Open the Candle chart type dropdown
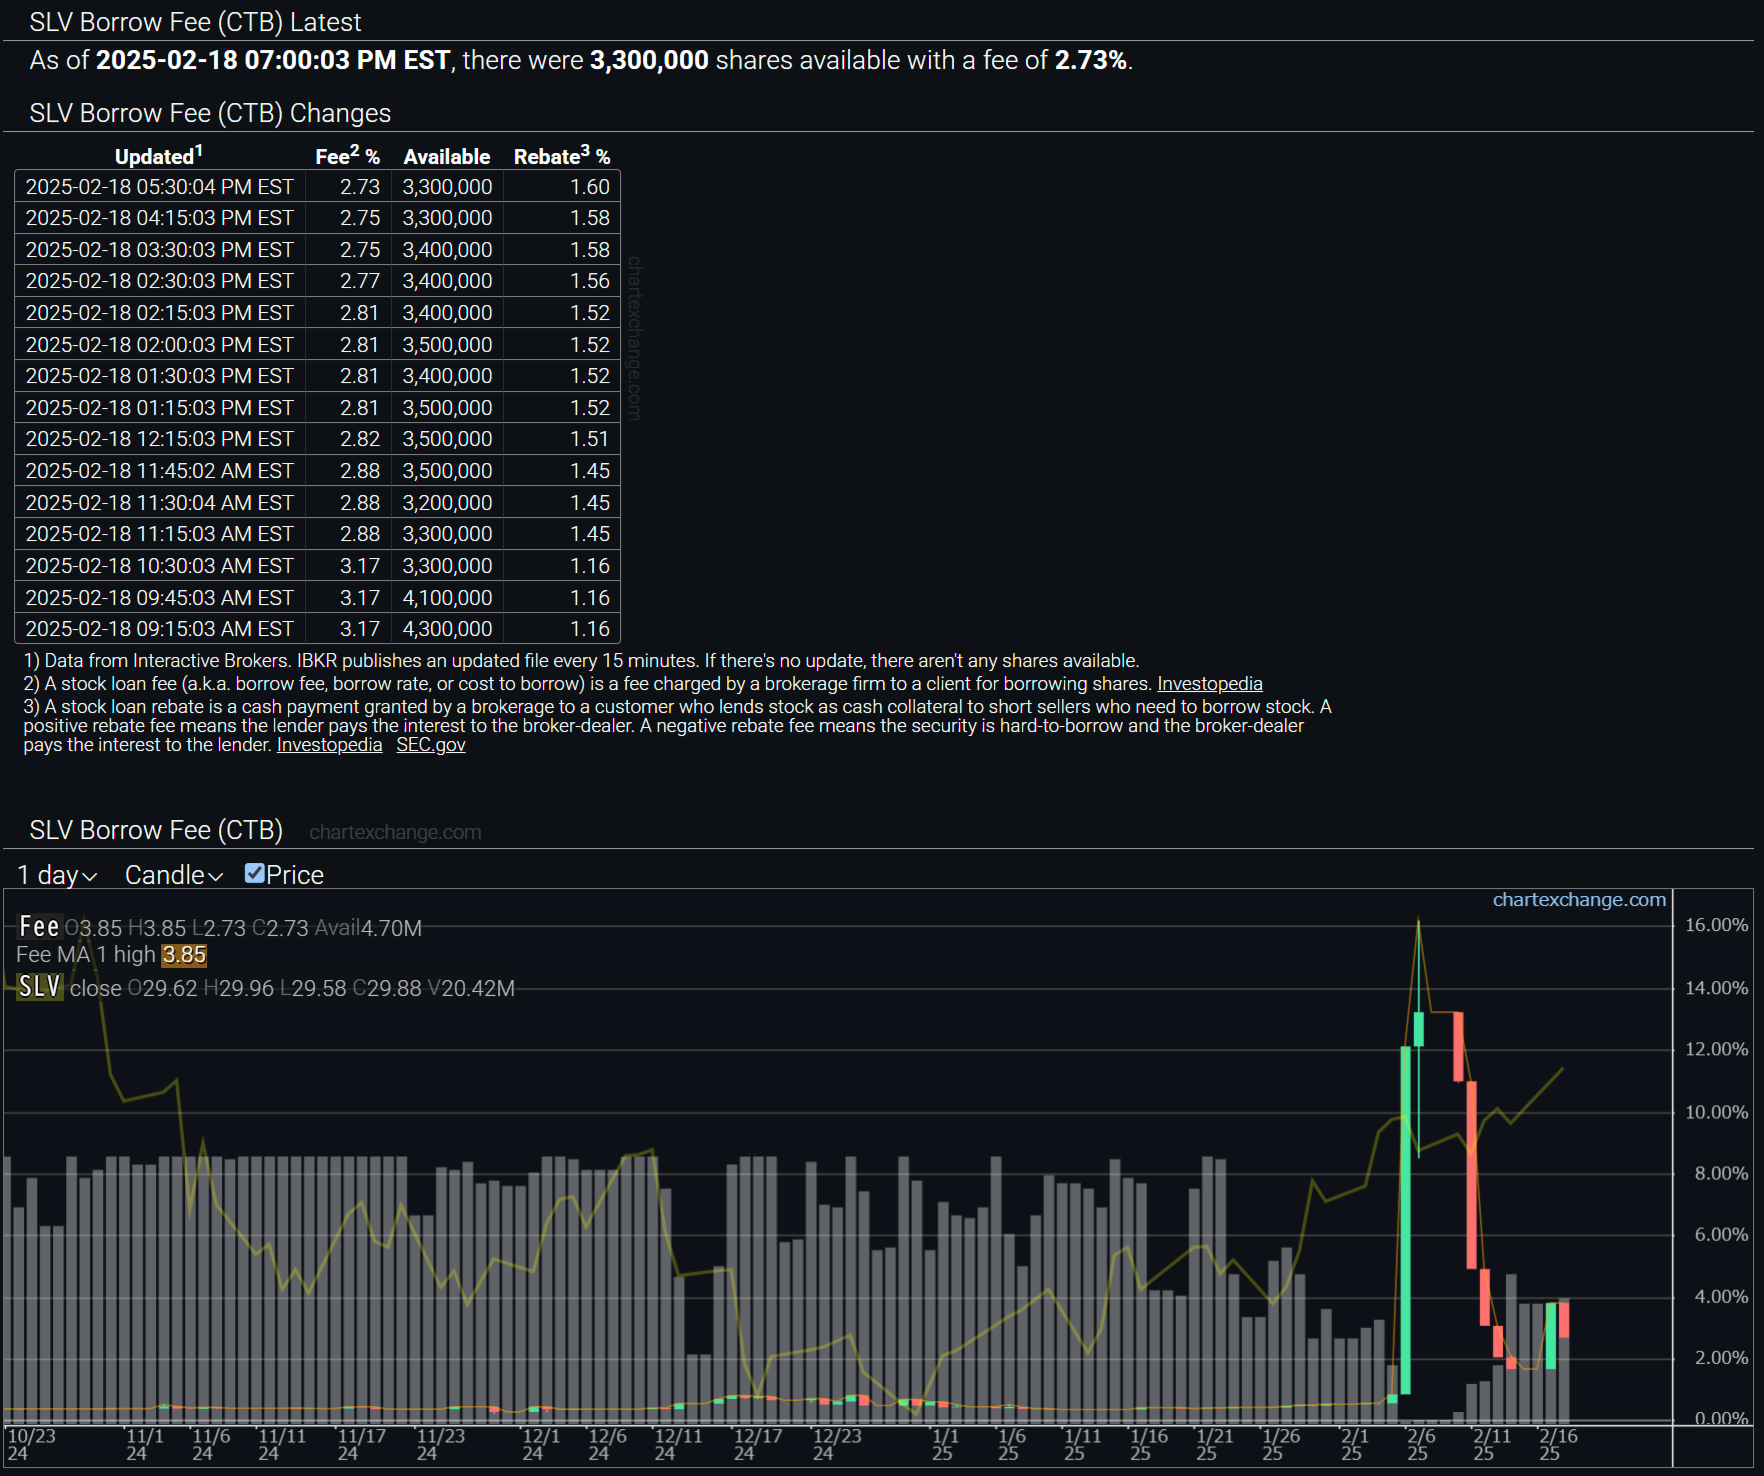The width and height of the screenshot is (1764, 1476). [173, 876]
